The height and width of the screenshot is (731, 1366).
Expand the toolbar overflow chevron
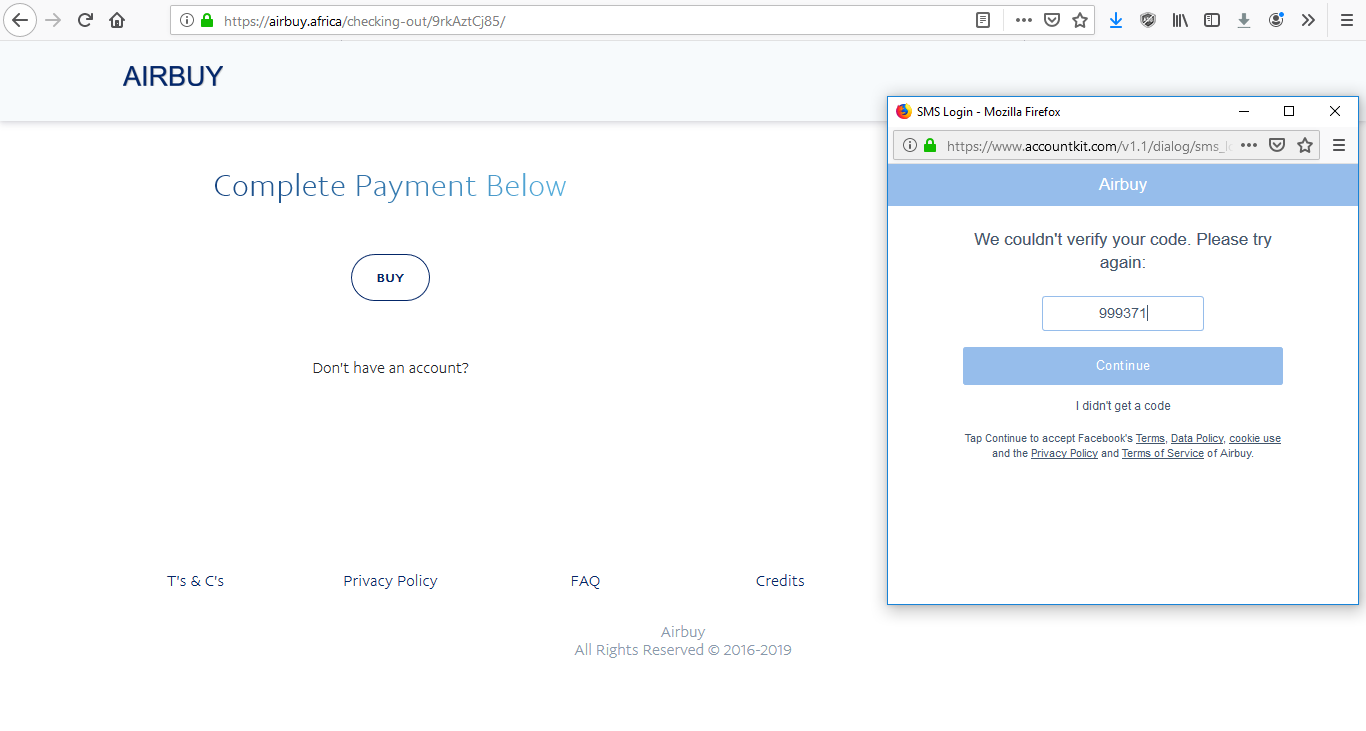tap(1308, 20)
